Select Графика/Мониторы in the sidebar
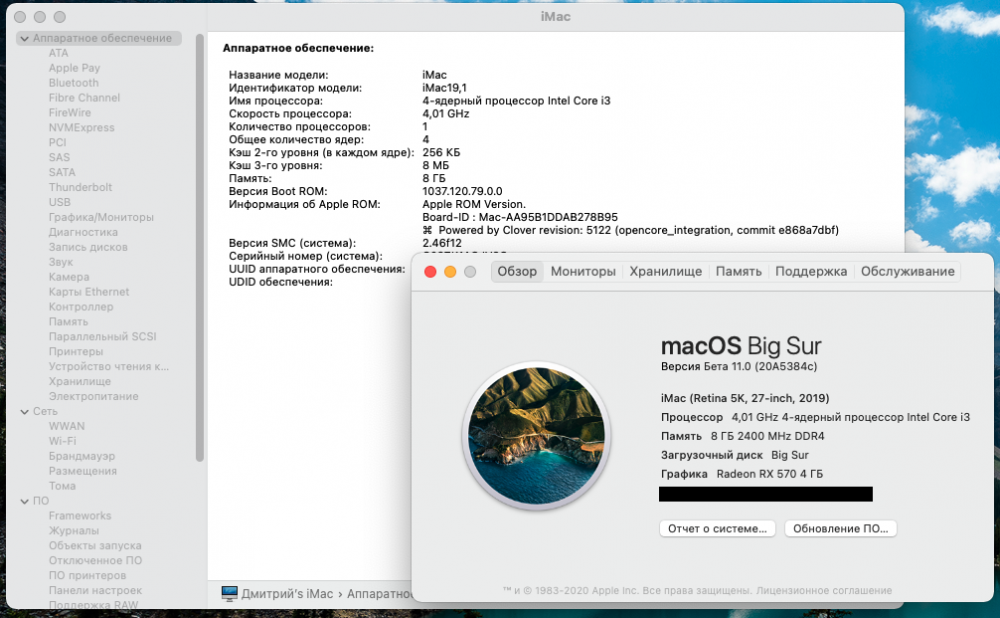This screenshot has height=618, width=1000. pos(101,217)
